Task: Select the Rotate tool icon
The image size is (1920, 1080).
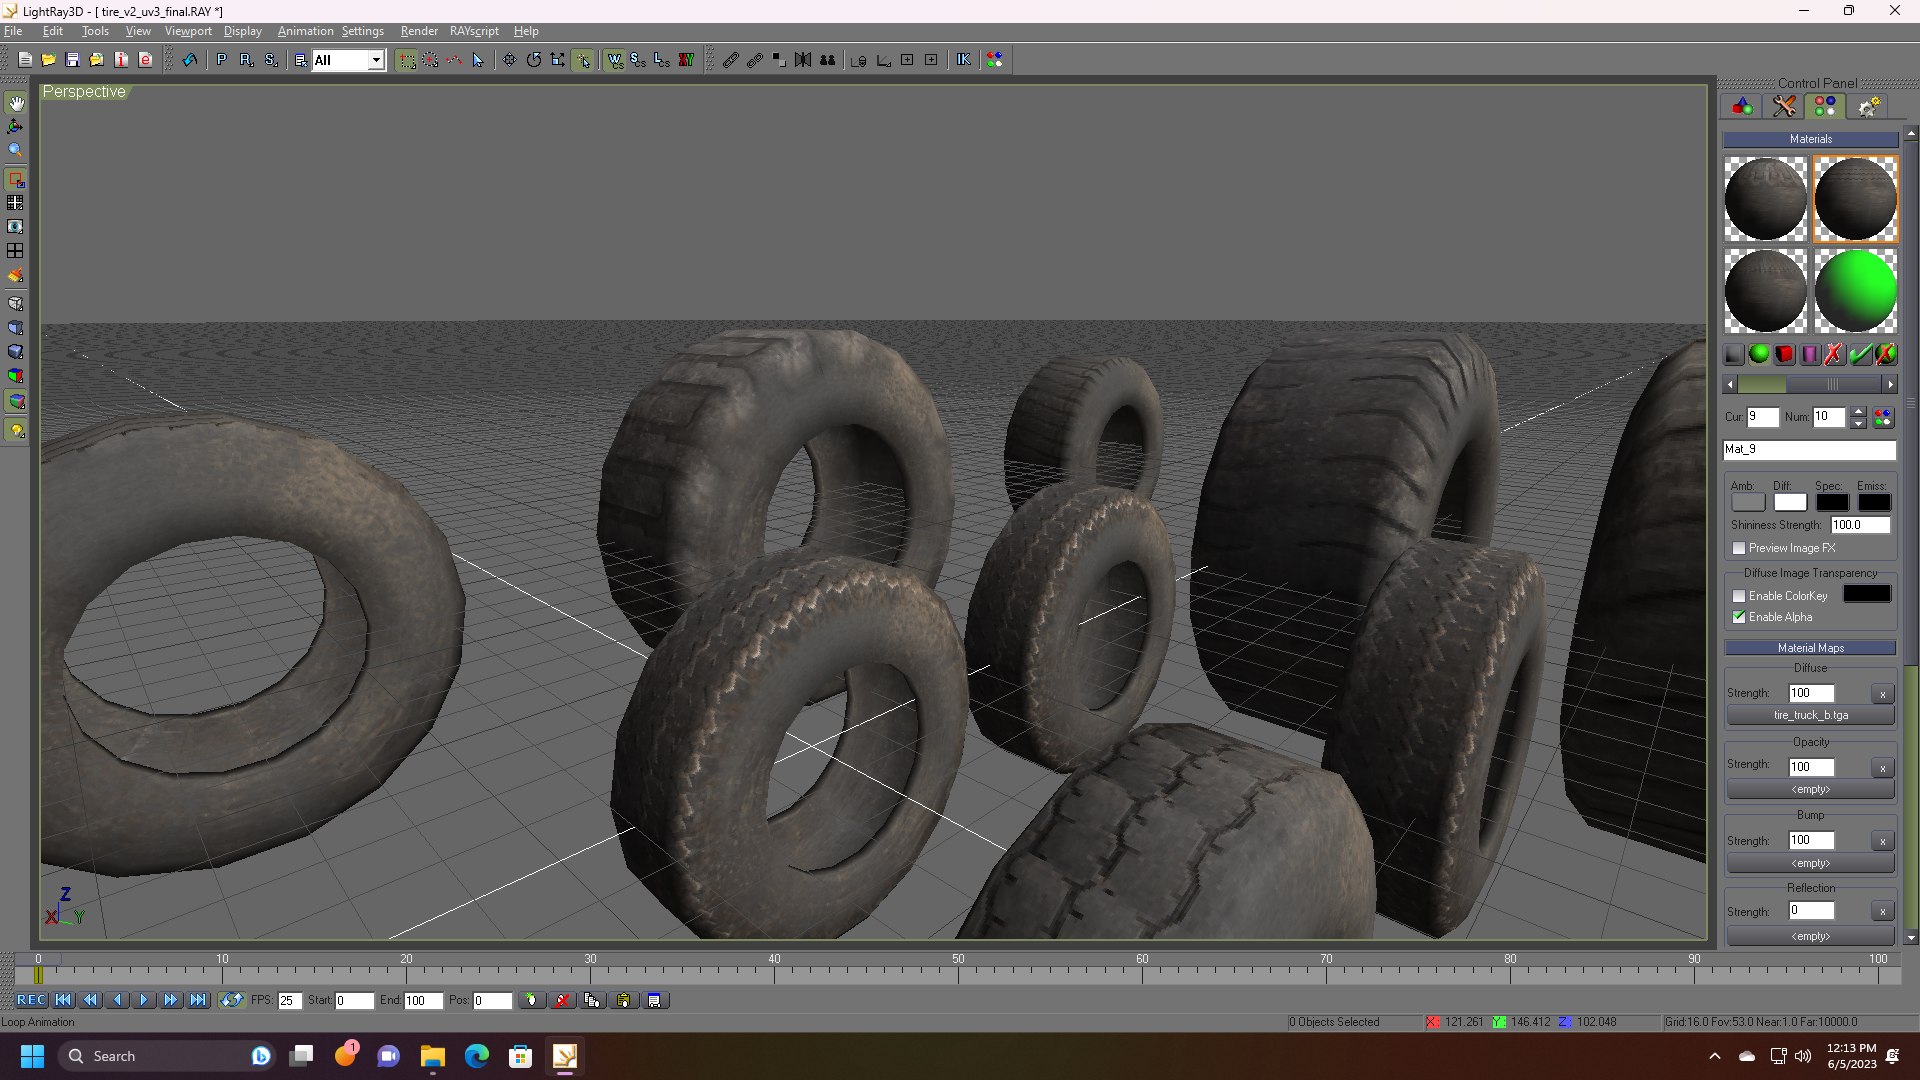Action: (534, 60)
